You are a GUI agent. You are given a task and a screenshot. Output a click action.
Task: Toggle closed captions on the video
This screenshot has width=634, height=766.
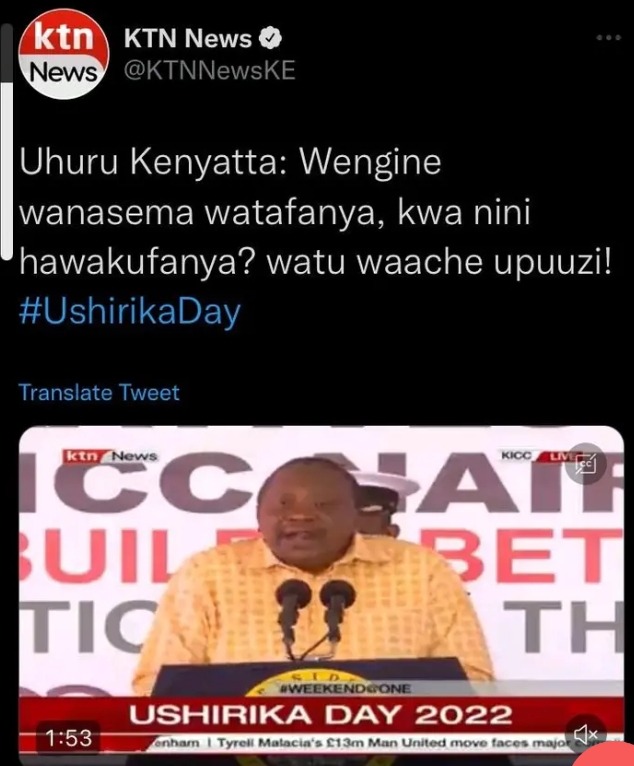[x=586, y=464]
